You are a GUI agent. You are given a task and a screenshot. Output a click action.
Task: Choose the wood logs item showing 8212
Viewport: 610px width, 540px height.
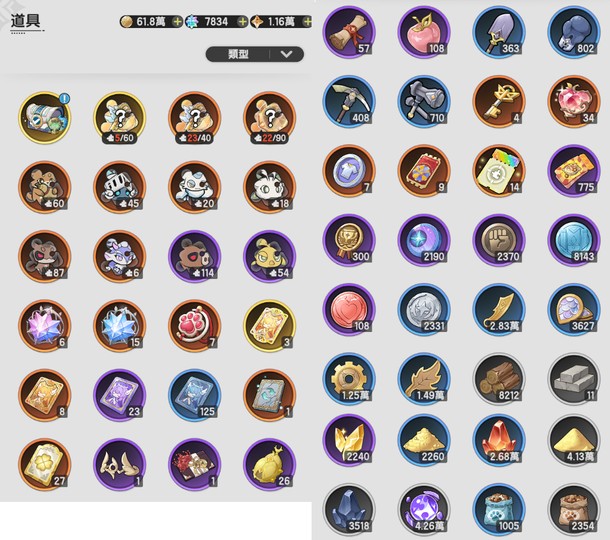[499, 379]
